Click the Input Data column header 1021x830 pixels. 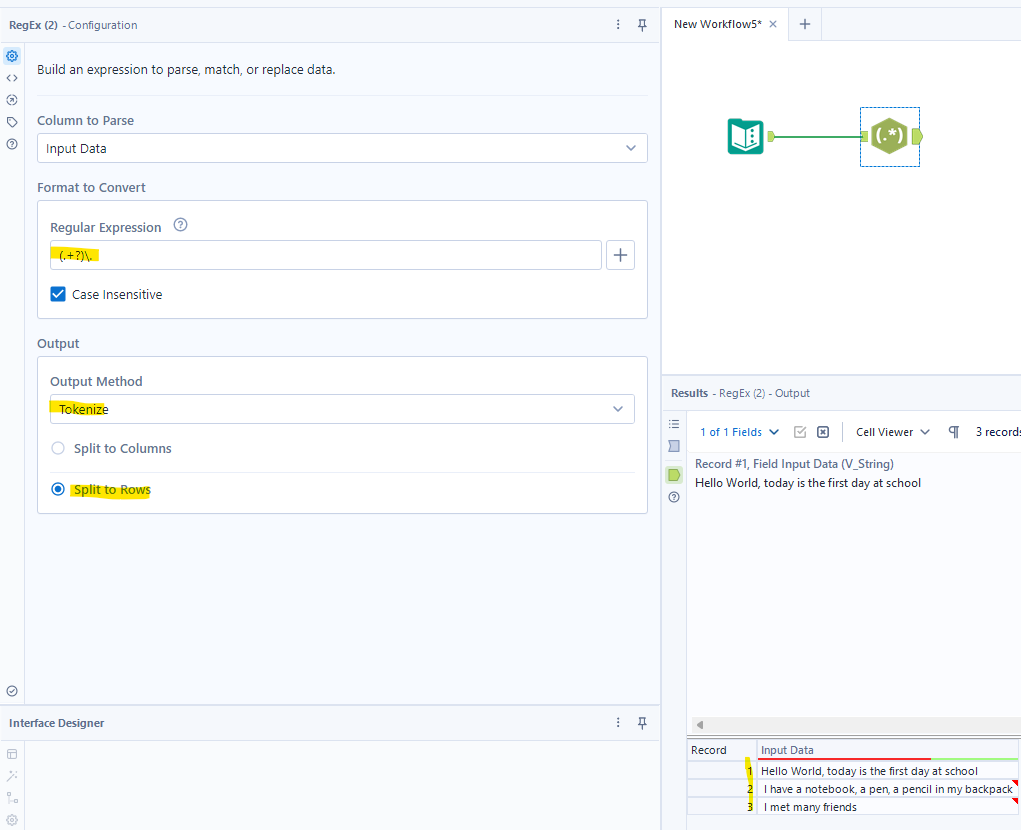(x=887, y=750)
